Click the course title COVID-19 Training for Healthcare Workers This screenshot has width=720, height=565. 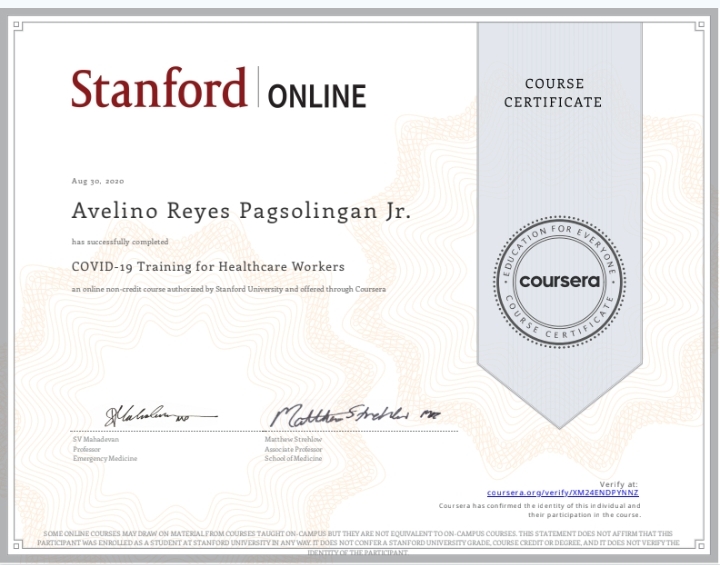coord(208,266)
